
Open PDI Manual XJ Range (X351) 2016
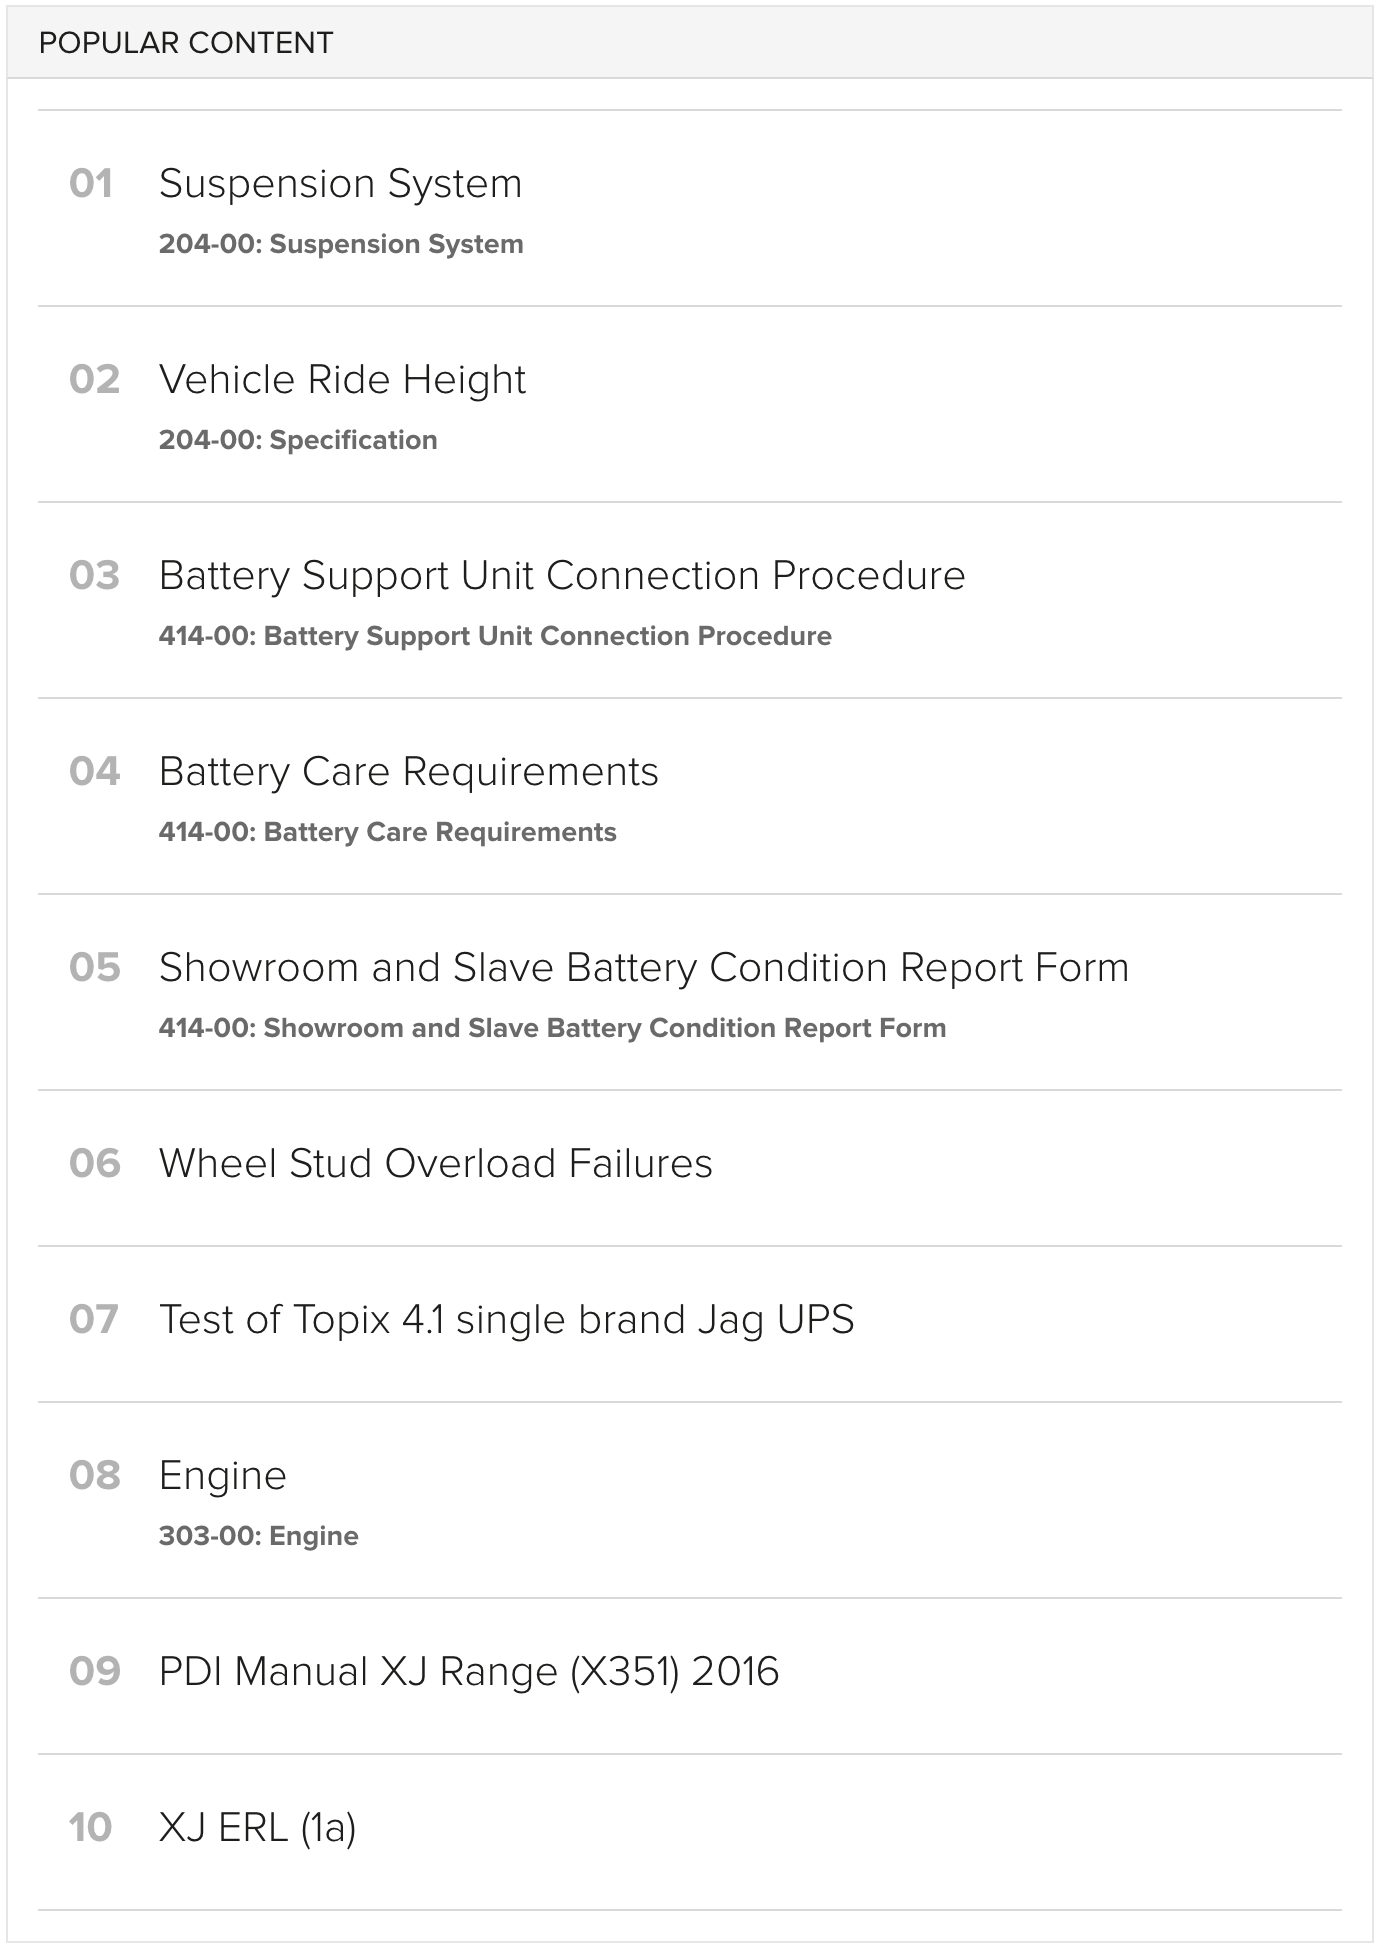[469, 1672]
